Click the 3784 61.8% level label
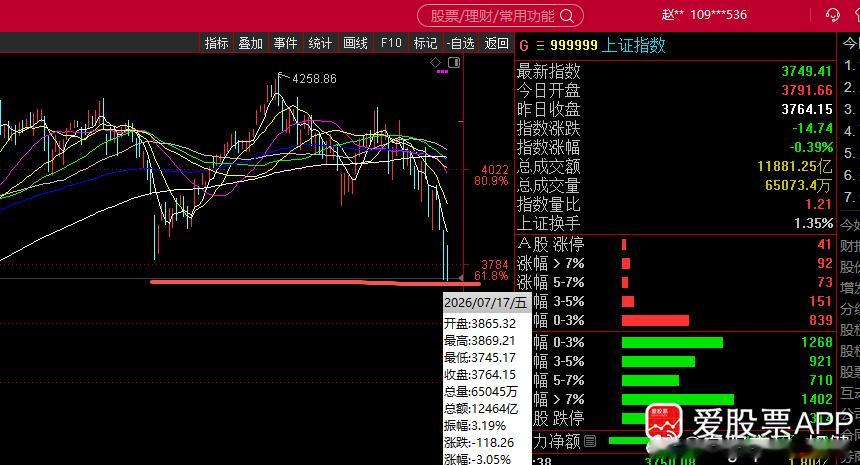 [491, 270]
